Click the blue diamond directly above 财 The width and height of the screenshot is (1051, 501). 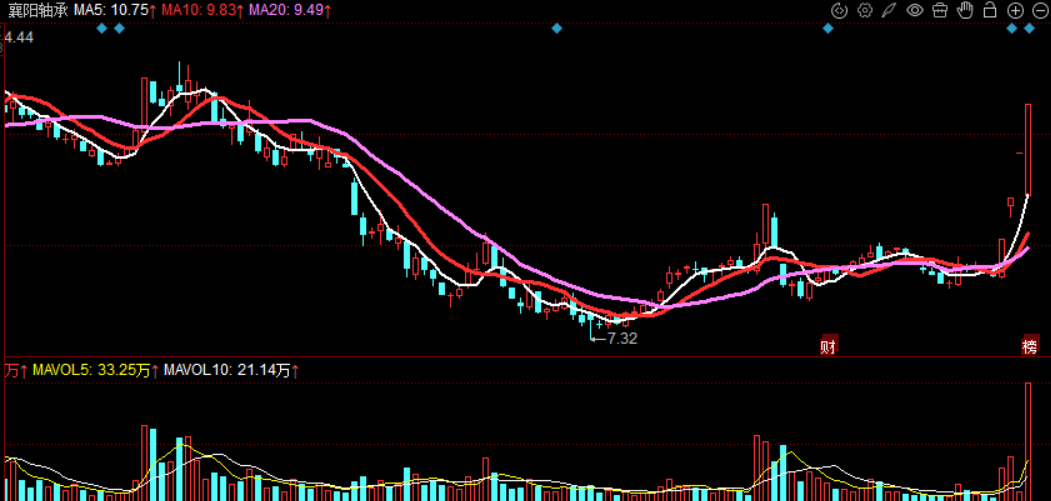(x=828, y=28)
